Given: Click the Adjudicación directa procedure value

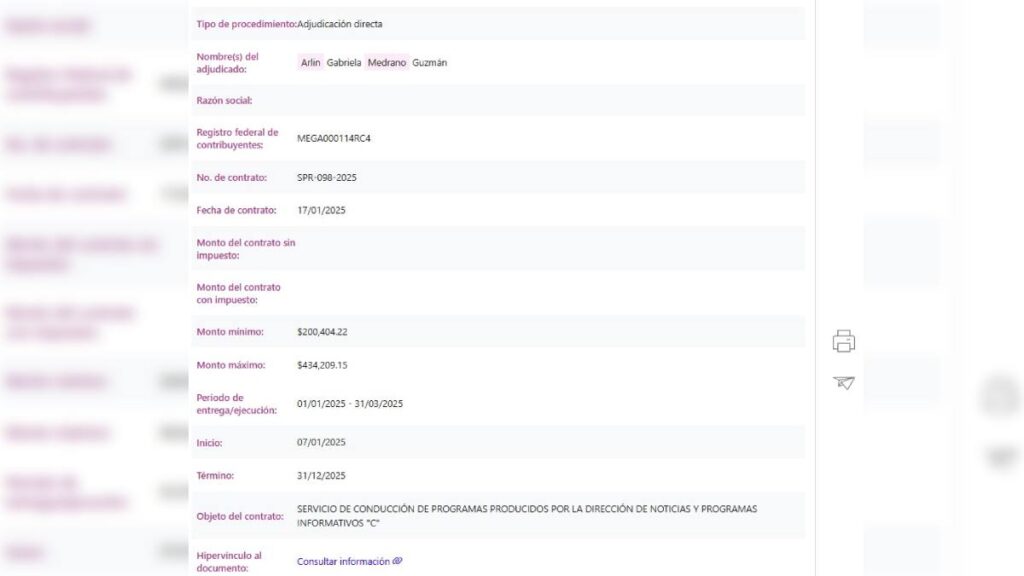Looking at the screenshot, I should [x=340, y=23].
